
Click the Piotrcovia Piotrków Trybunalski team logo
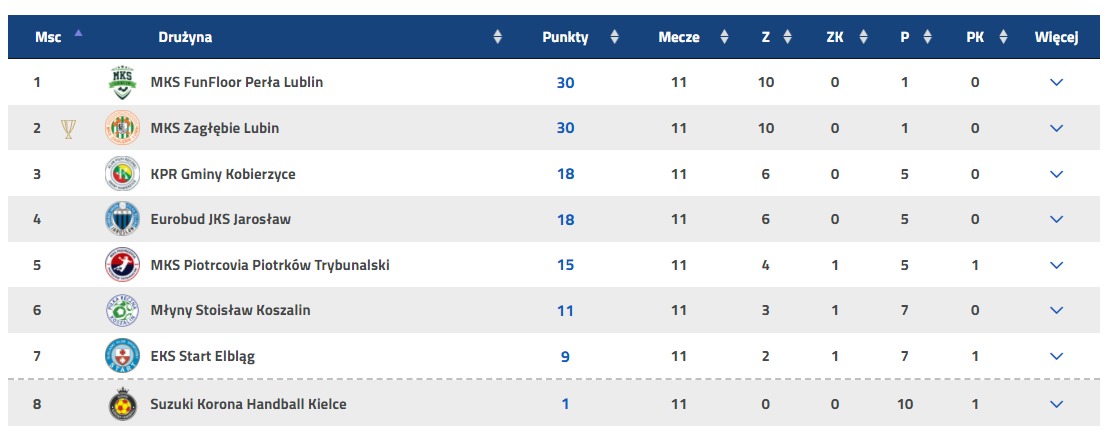point(123,265)
